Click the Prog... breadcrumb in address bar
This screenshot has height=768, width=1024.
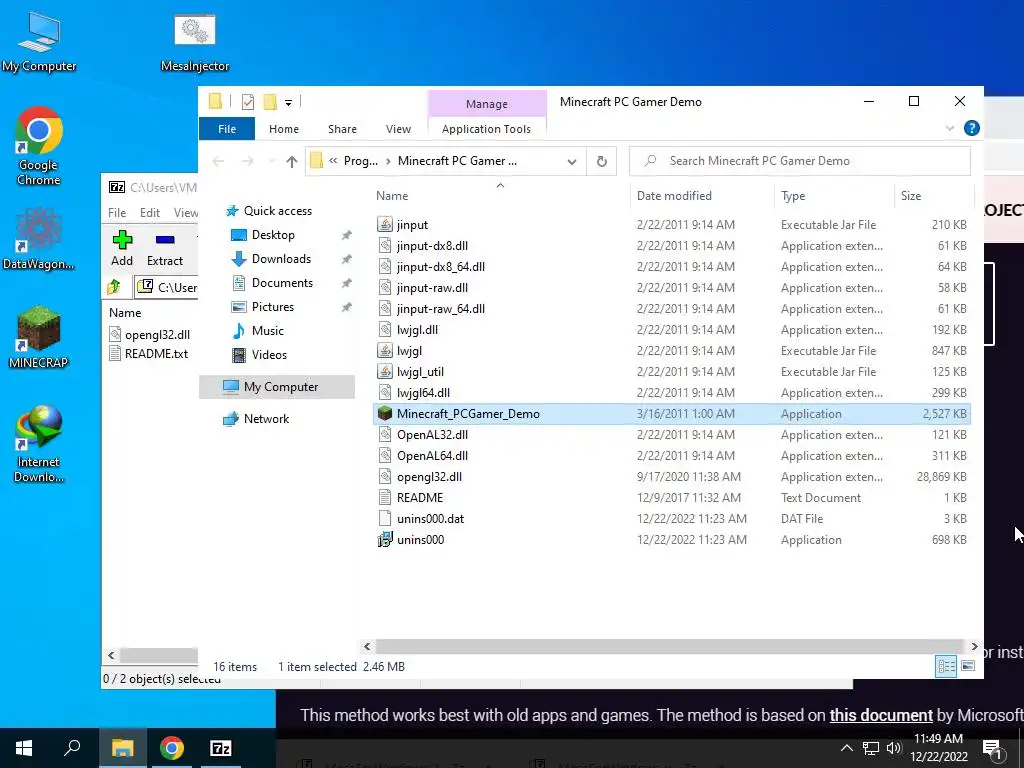click(360, 161)
